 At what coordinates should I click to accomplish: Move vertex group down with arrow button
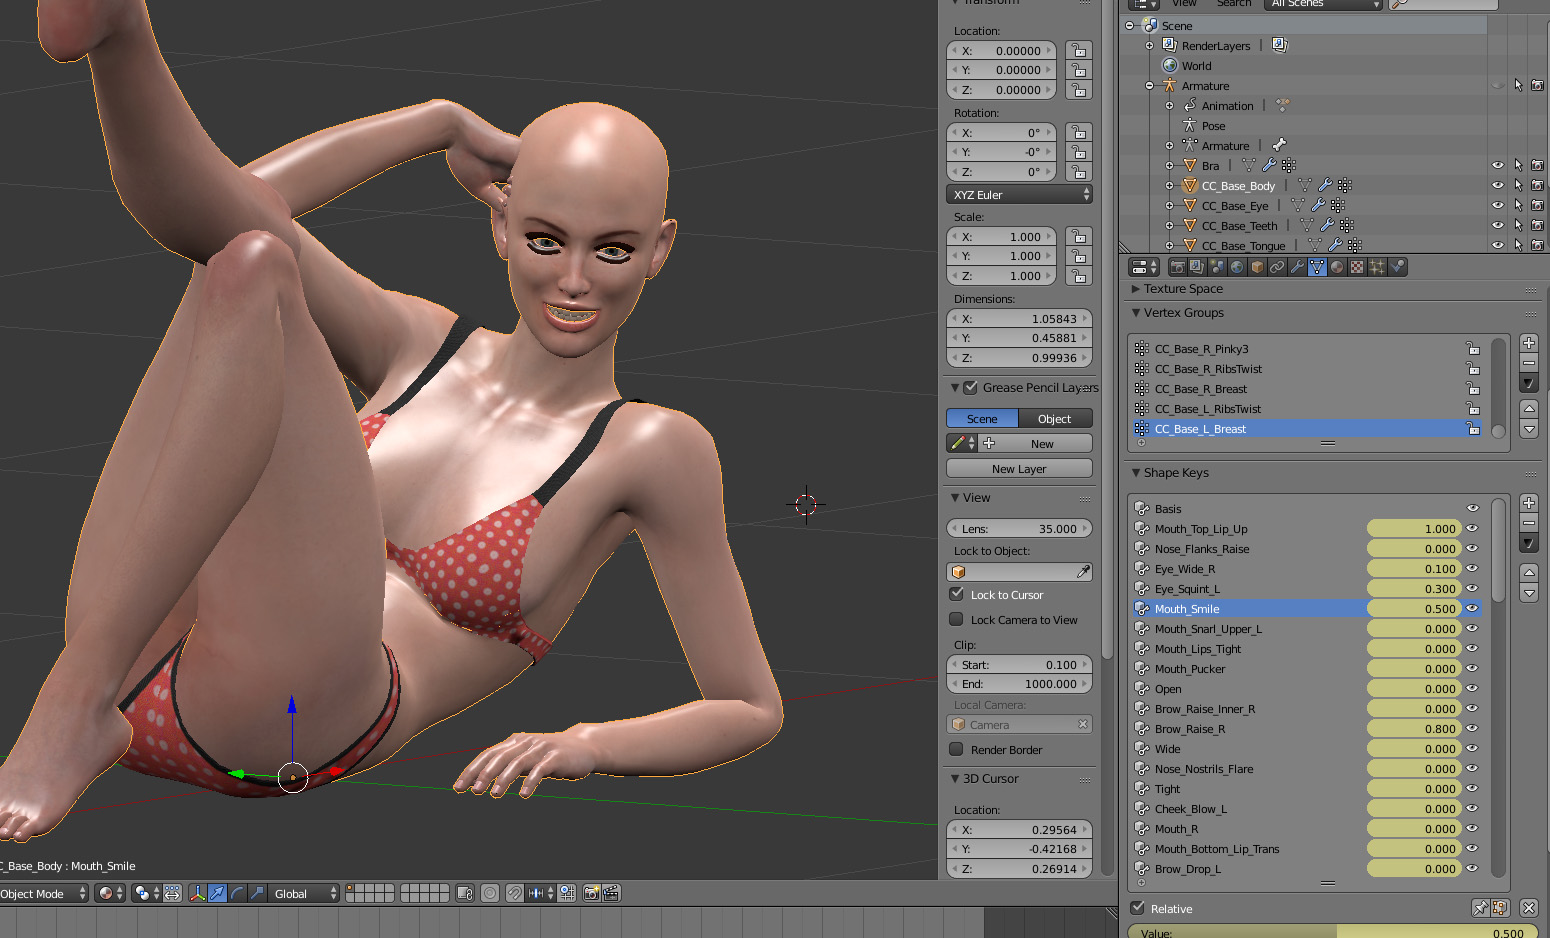[x=1529, y=428]
